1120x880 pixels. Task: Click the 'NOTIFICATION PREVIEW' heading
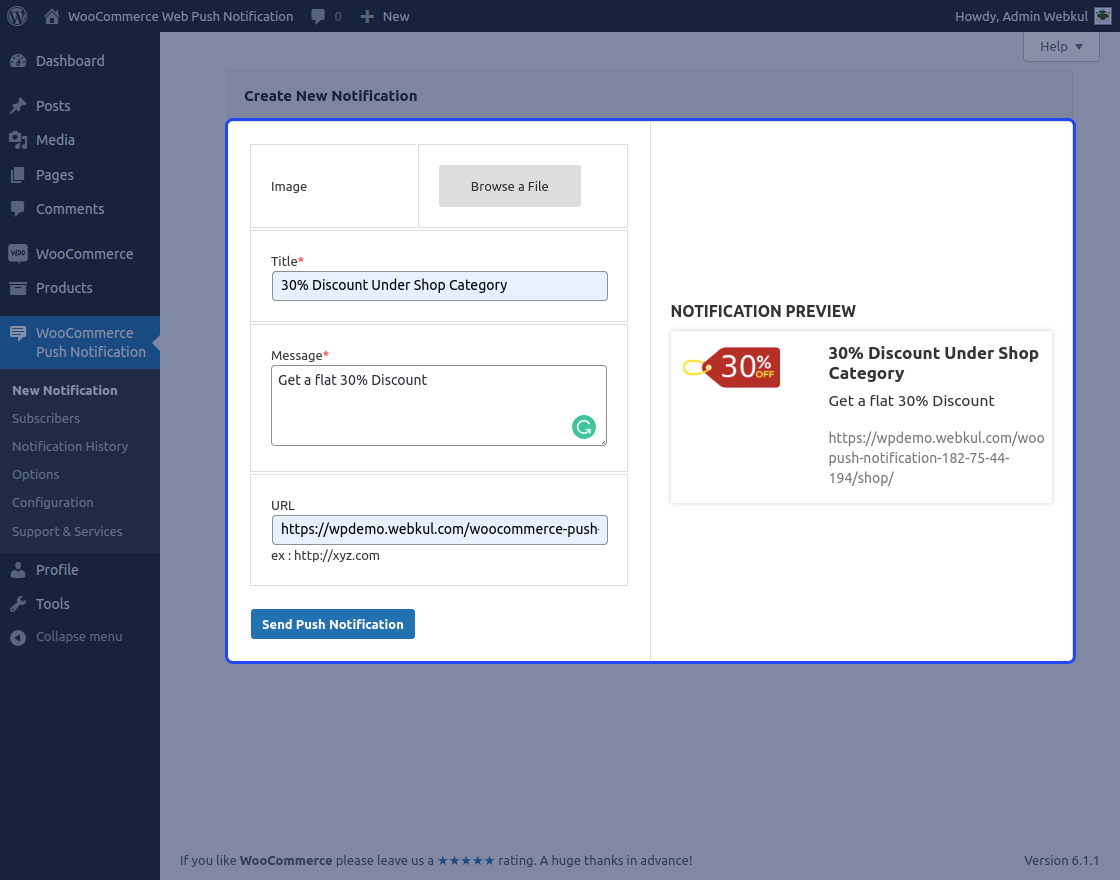(763, 311)
